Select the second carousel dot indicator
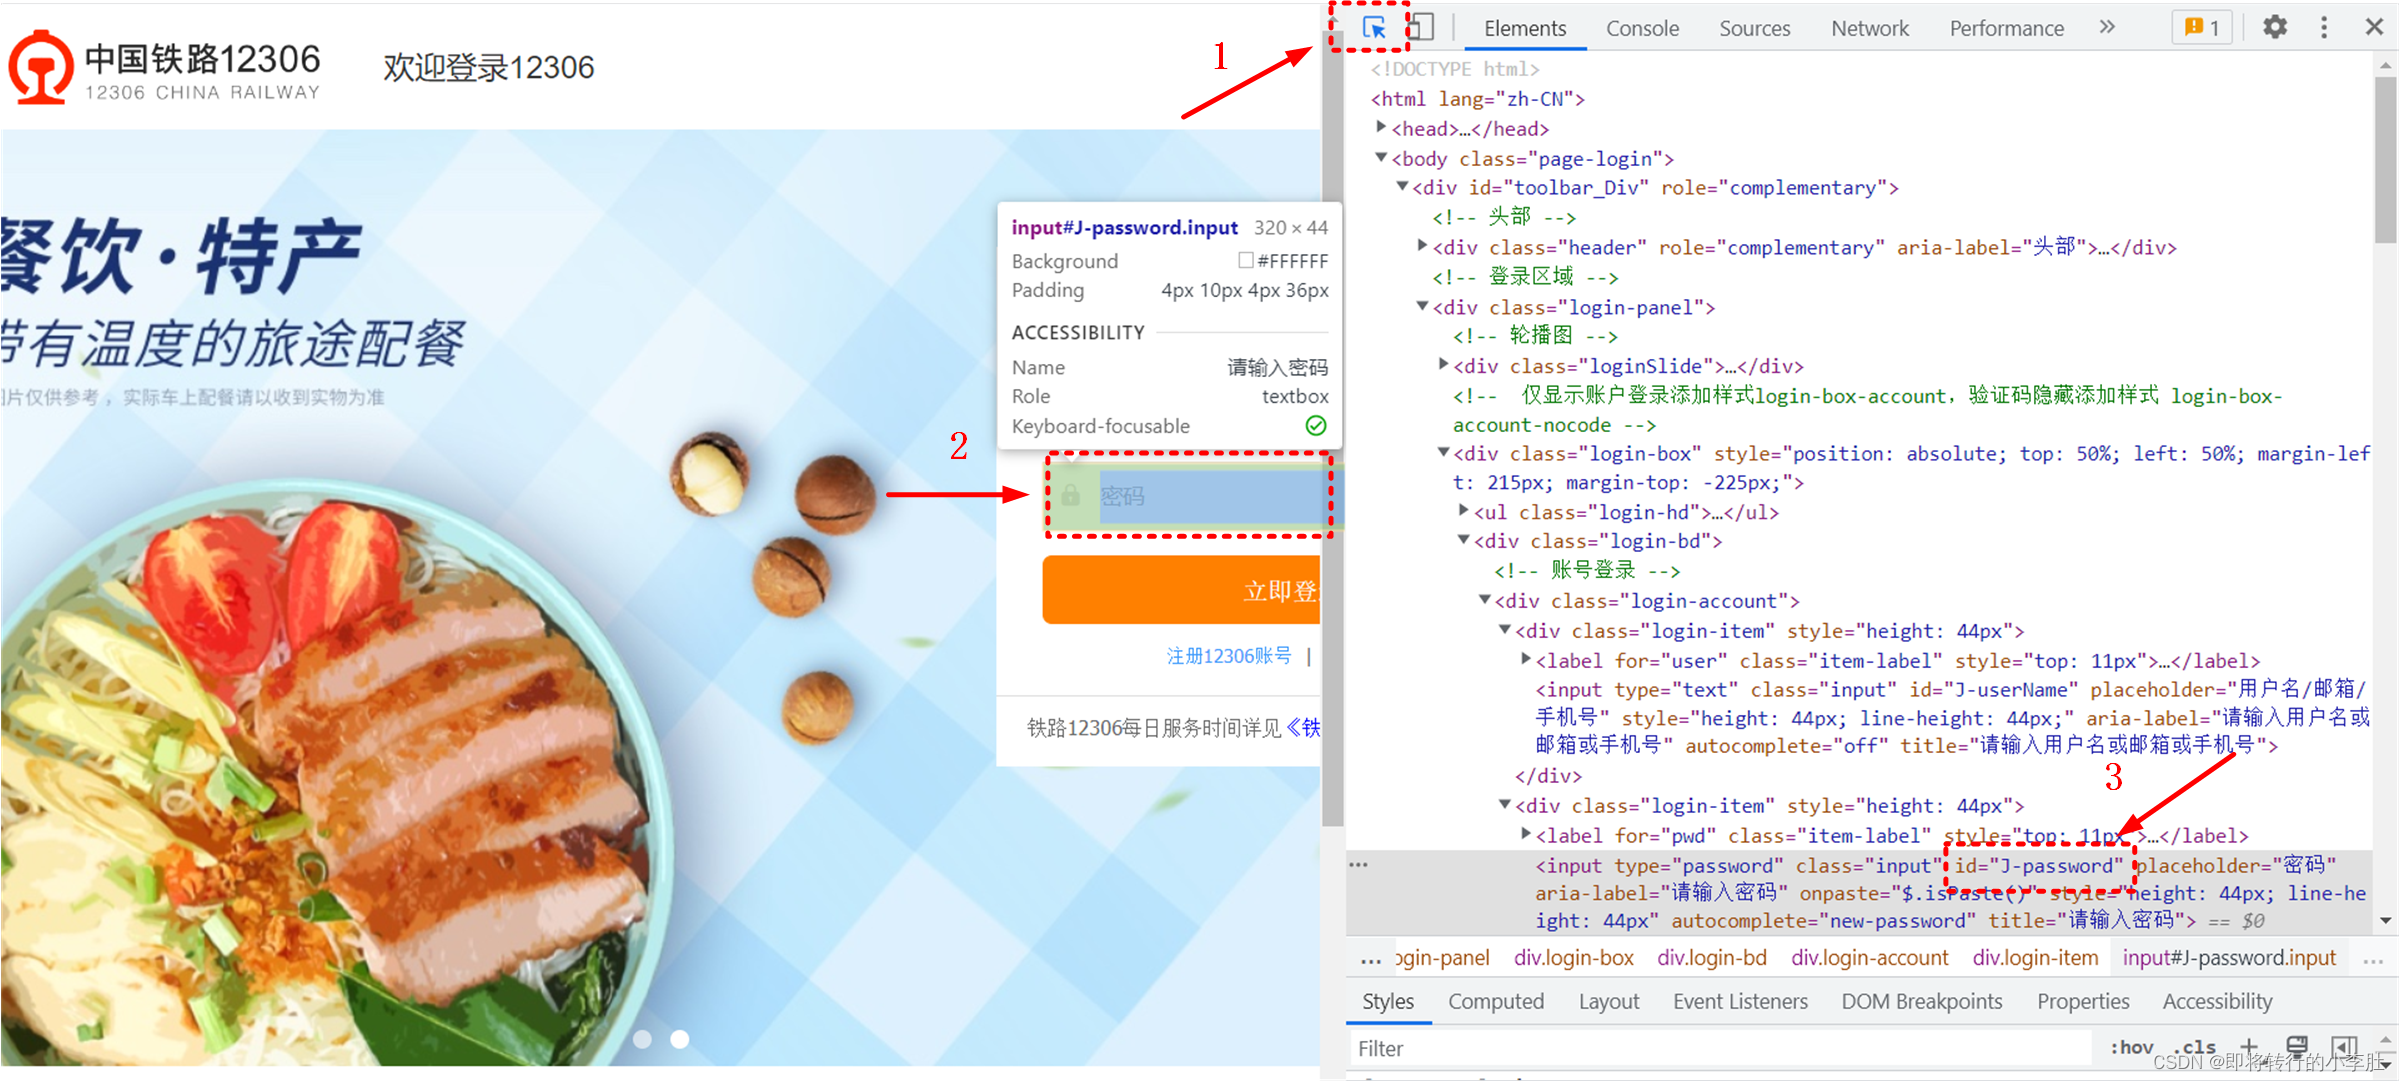Image resolution: width=2400 pixels, height=1081 pixels. click(x=680, y=1039)
